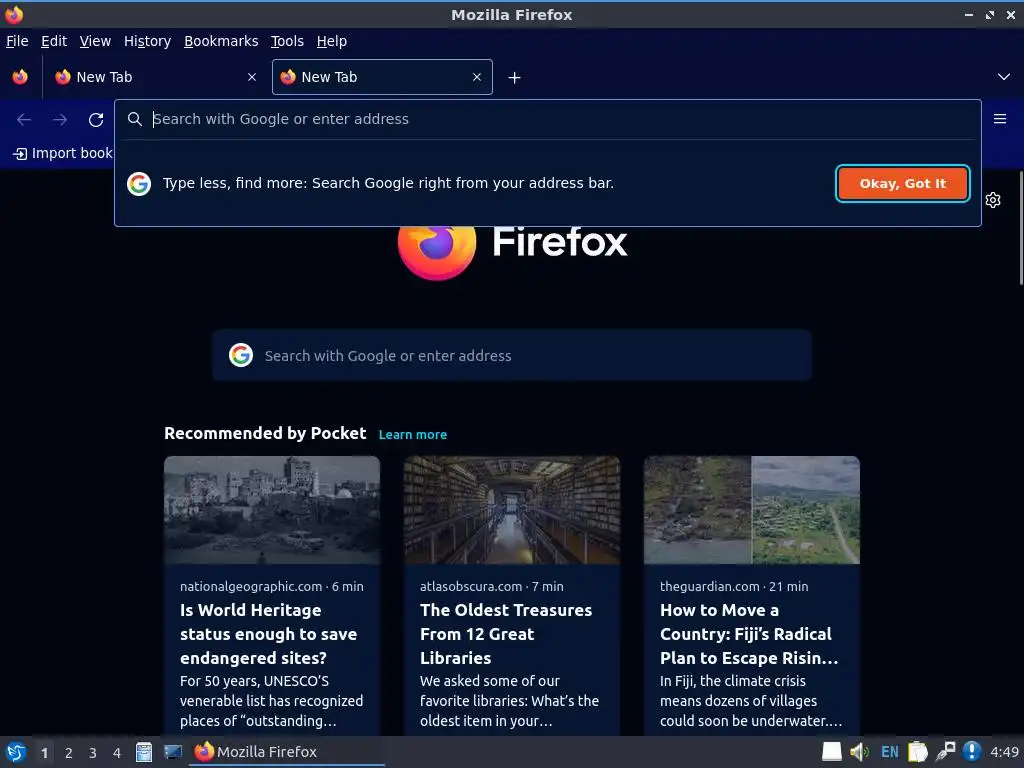Click the network connection tray icon
This screenshot has width=1024, height=768.
point(945,752)
